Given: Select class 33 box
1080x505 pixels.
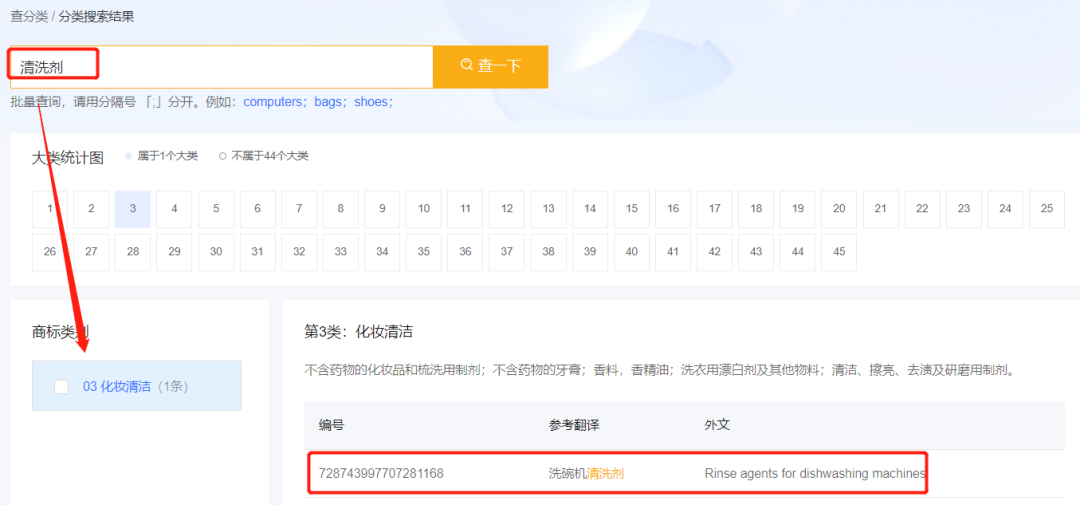Looking at the screenshot, I should click(x=341, y=252).
